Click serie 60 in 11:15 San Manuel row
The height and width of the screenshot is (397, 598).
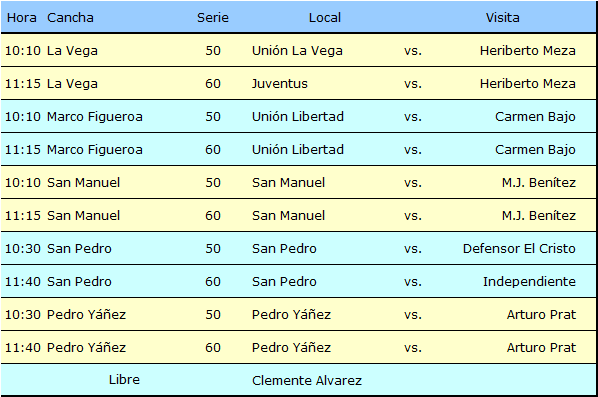pos(213,216)
